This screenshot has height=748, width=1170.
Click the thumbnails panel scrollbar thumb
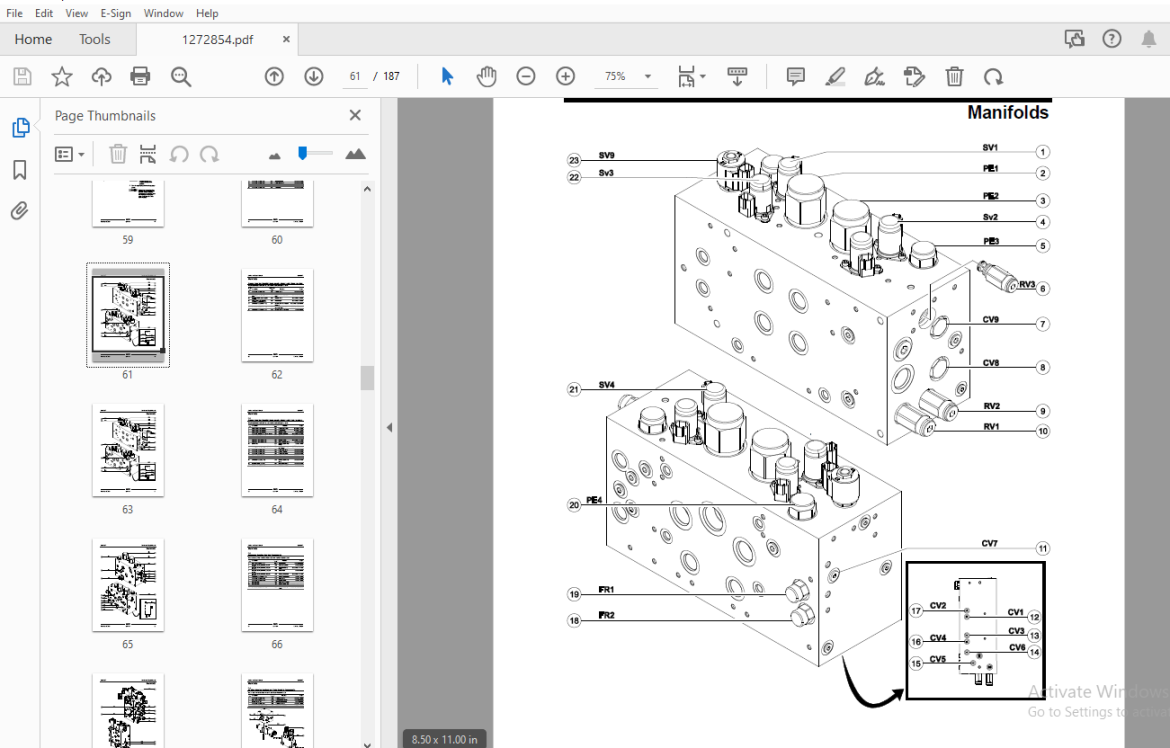(x=367, y=378)
